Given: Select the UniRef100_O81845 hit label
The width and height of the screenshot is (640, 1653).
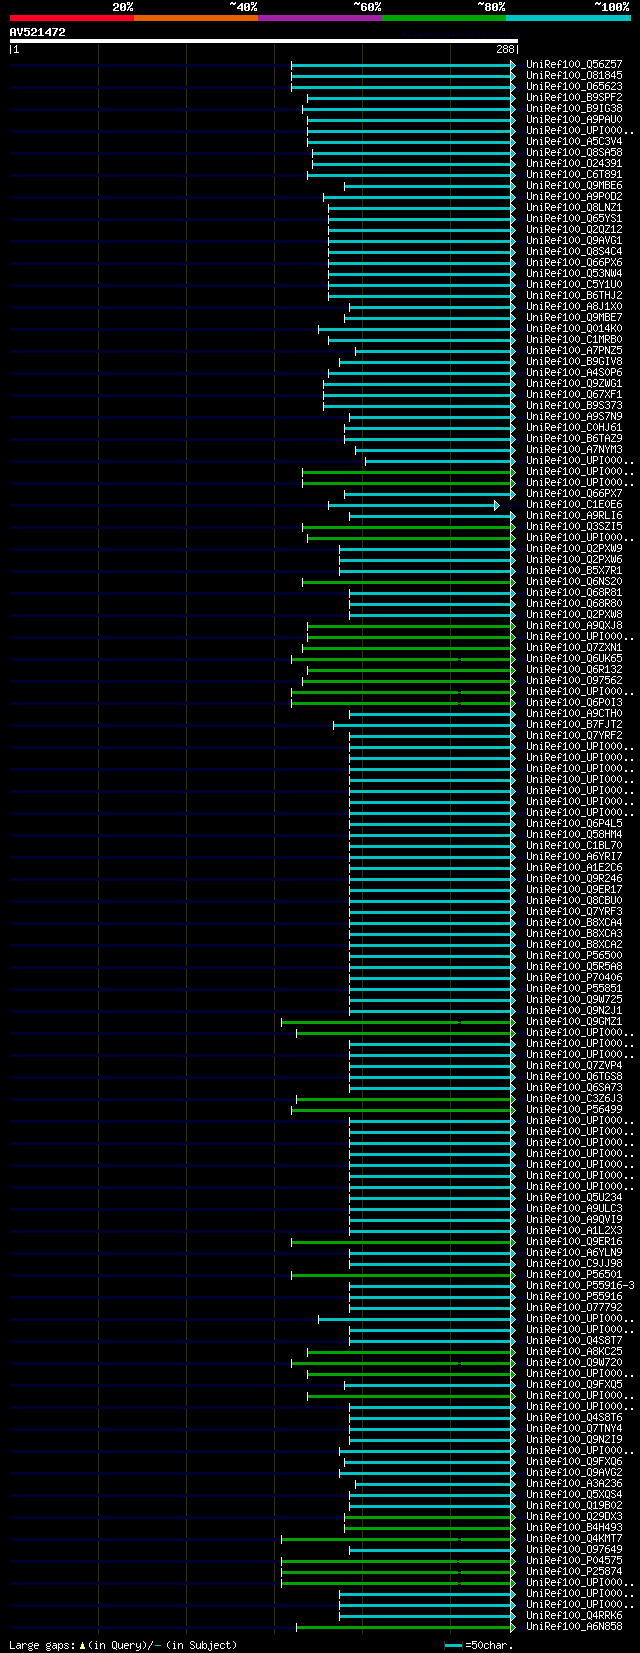Looking at the screenshot, I should tap(574, 75).
